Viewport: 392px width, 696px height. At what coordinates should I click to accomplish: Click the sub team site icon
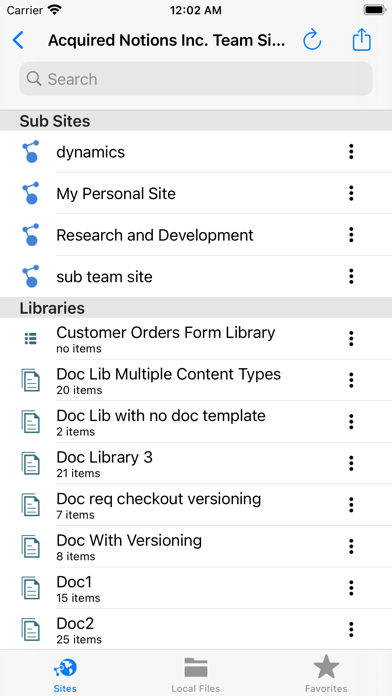coord(31,277)
